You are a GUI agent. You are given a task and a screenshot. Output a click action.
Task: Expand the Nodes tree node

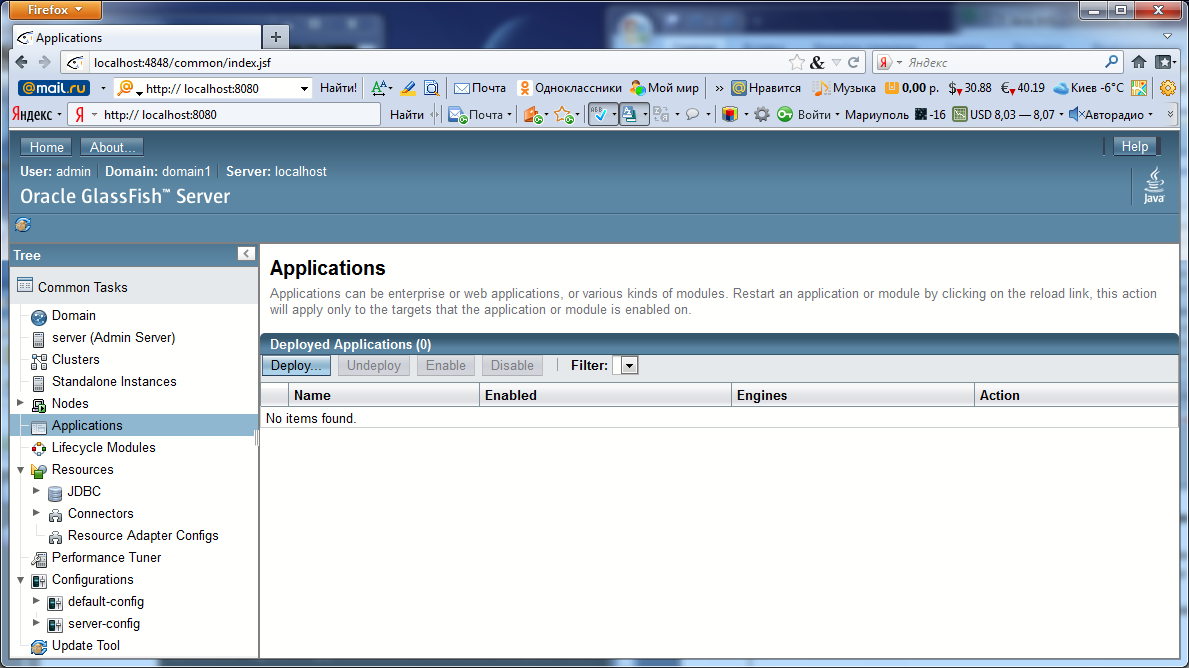[20, 403]
